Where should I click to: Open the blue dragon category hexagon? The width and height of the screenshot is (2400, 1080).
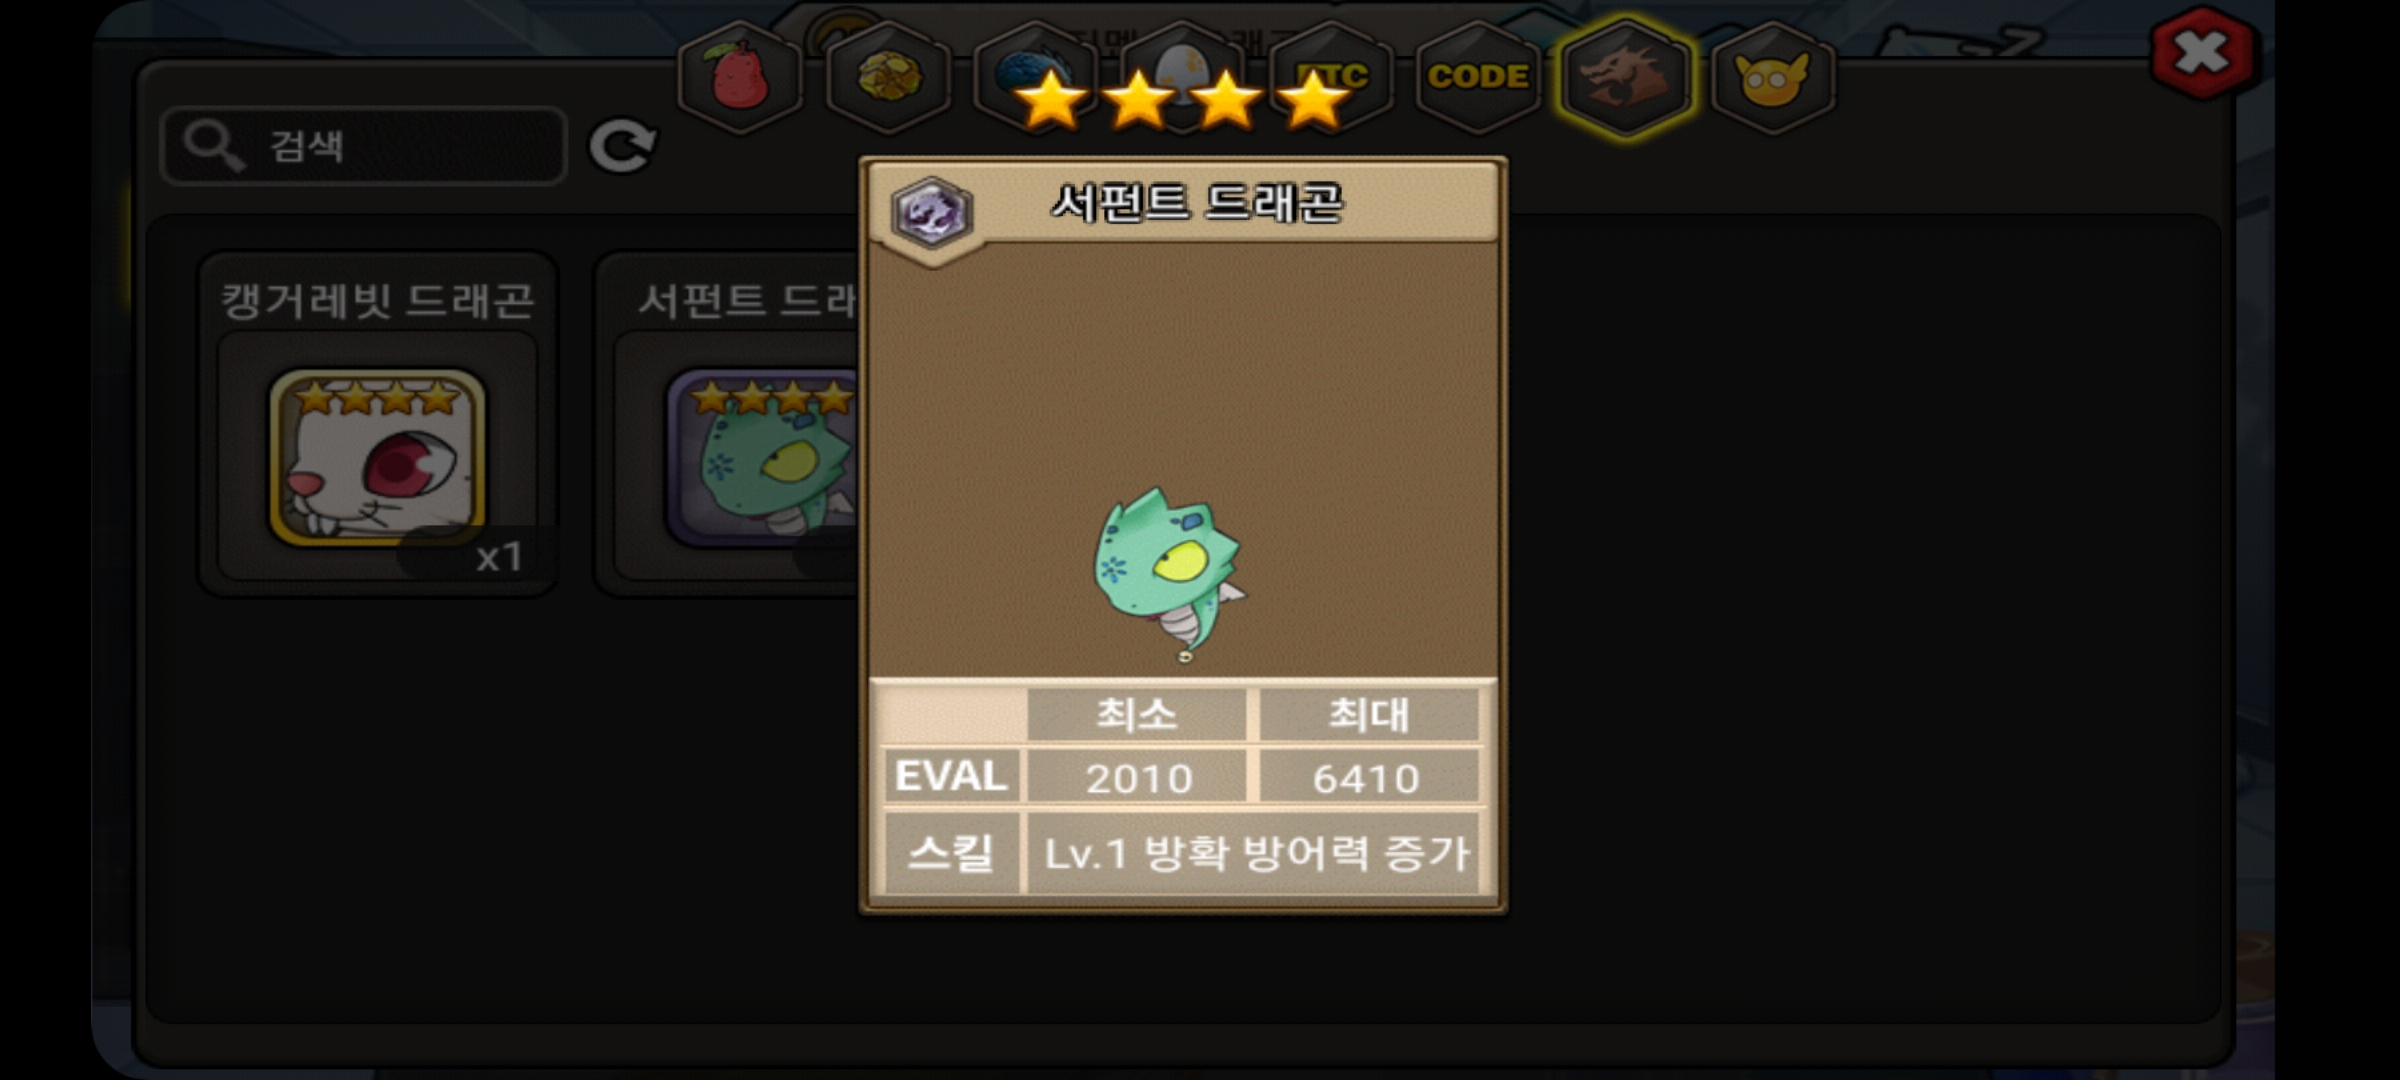(1035, 77)
